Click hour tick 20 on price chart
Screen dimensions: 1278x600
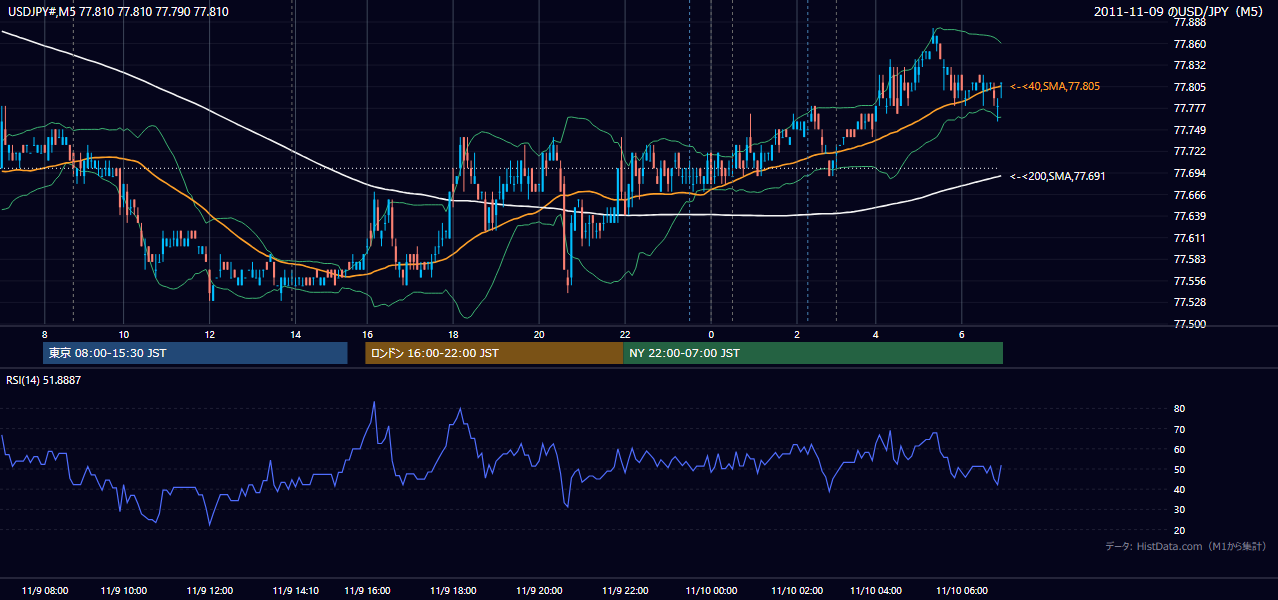pyautogui.click(x=539, y=334)
